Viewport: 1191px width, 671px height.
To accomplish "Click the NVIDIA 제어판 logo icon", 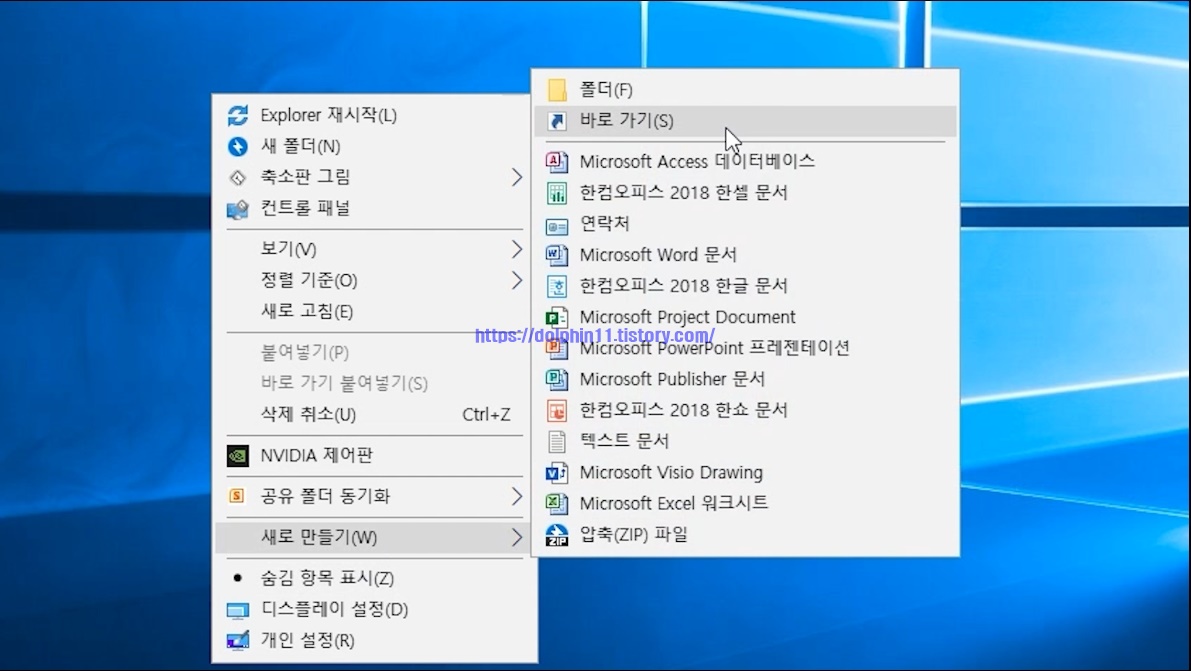I will point(238,455).
